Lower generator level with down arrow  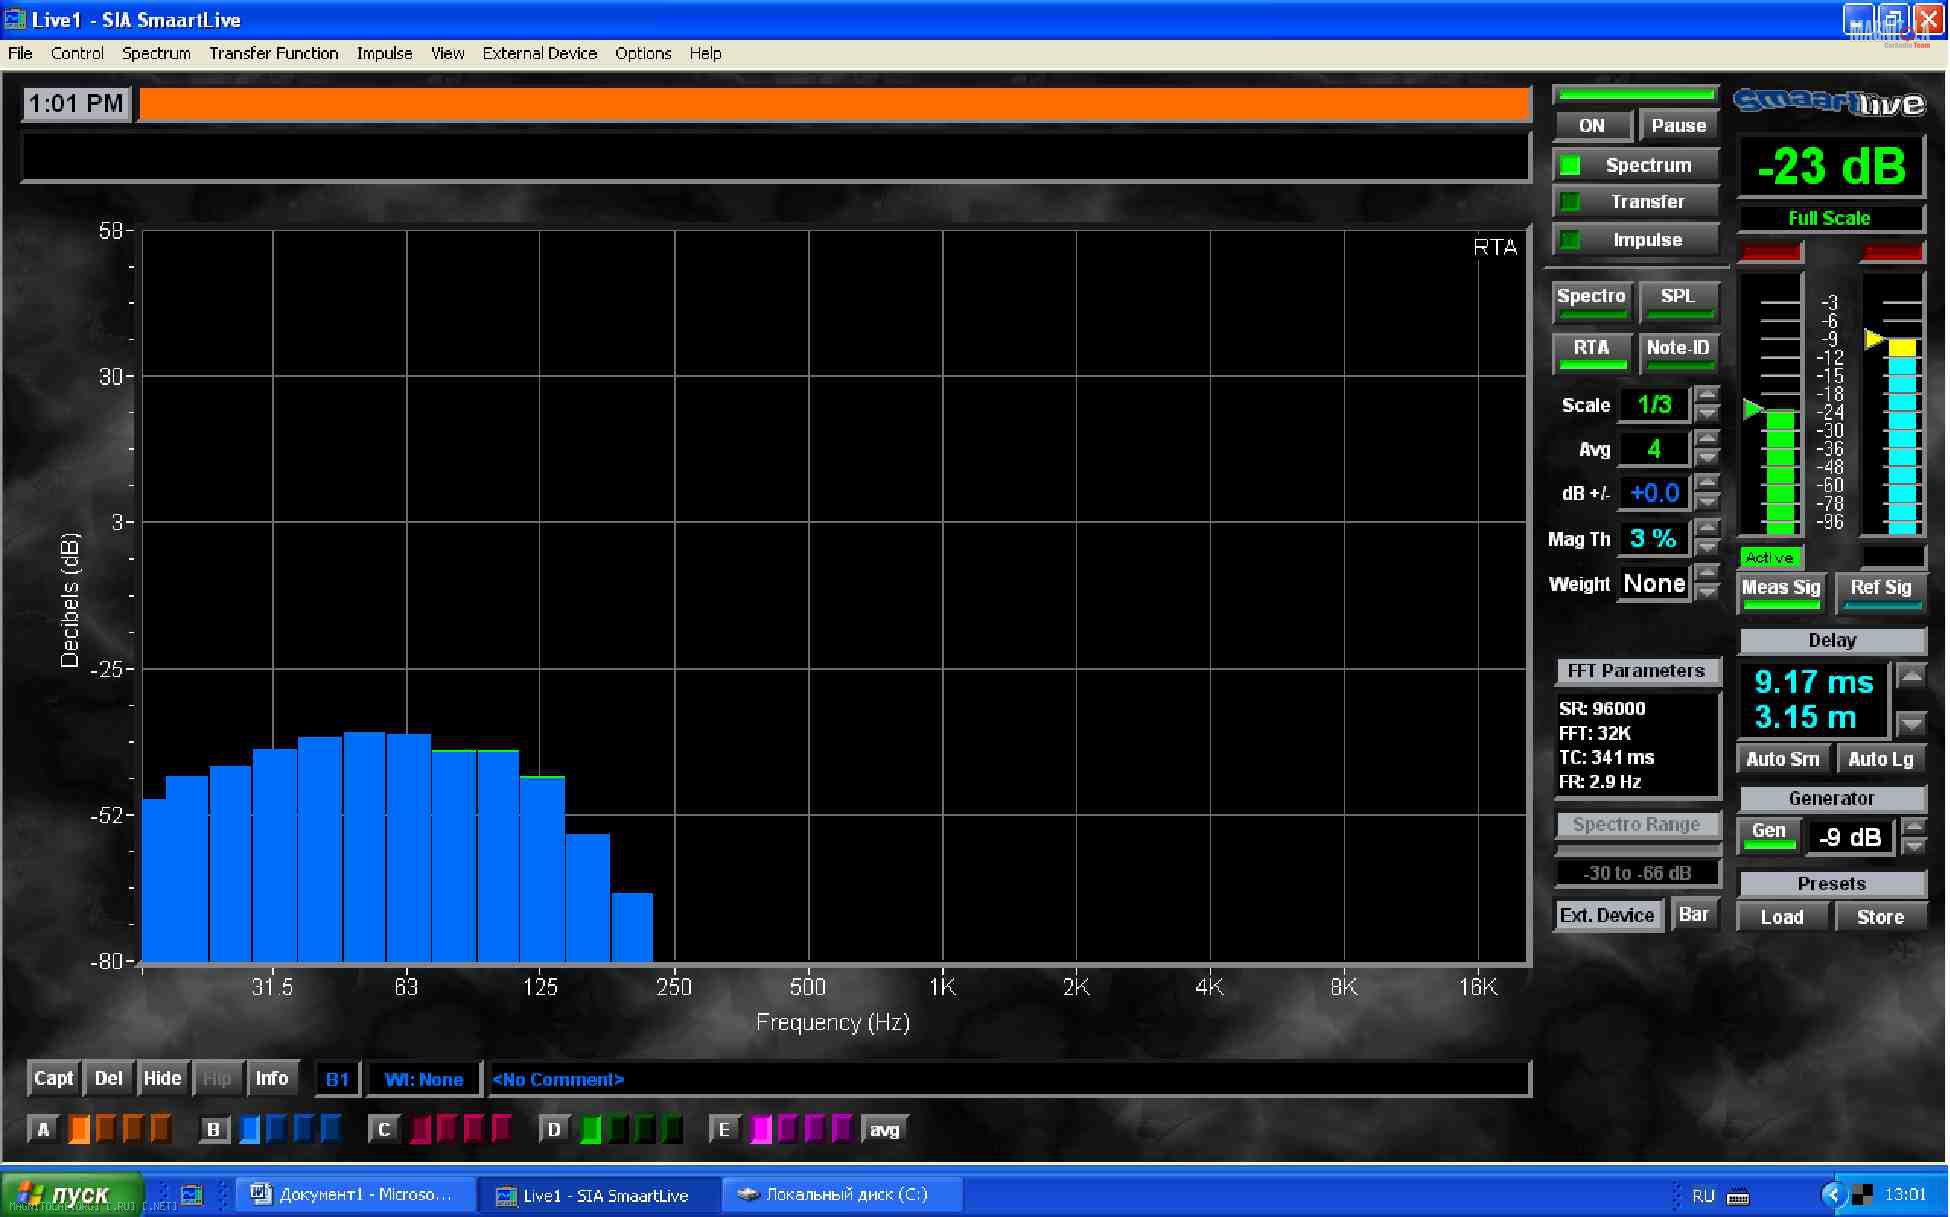(1913, 846)
